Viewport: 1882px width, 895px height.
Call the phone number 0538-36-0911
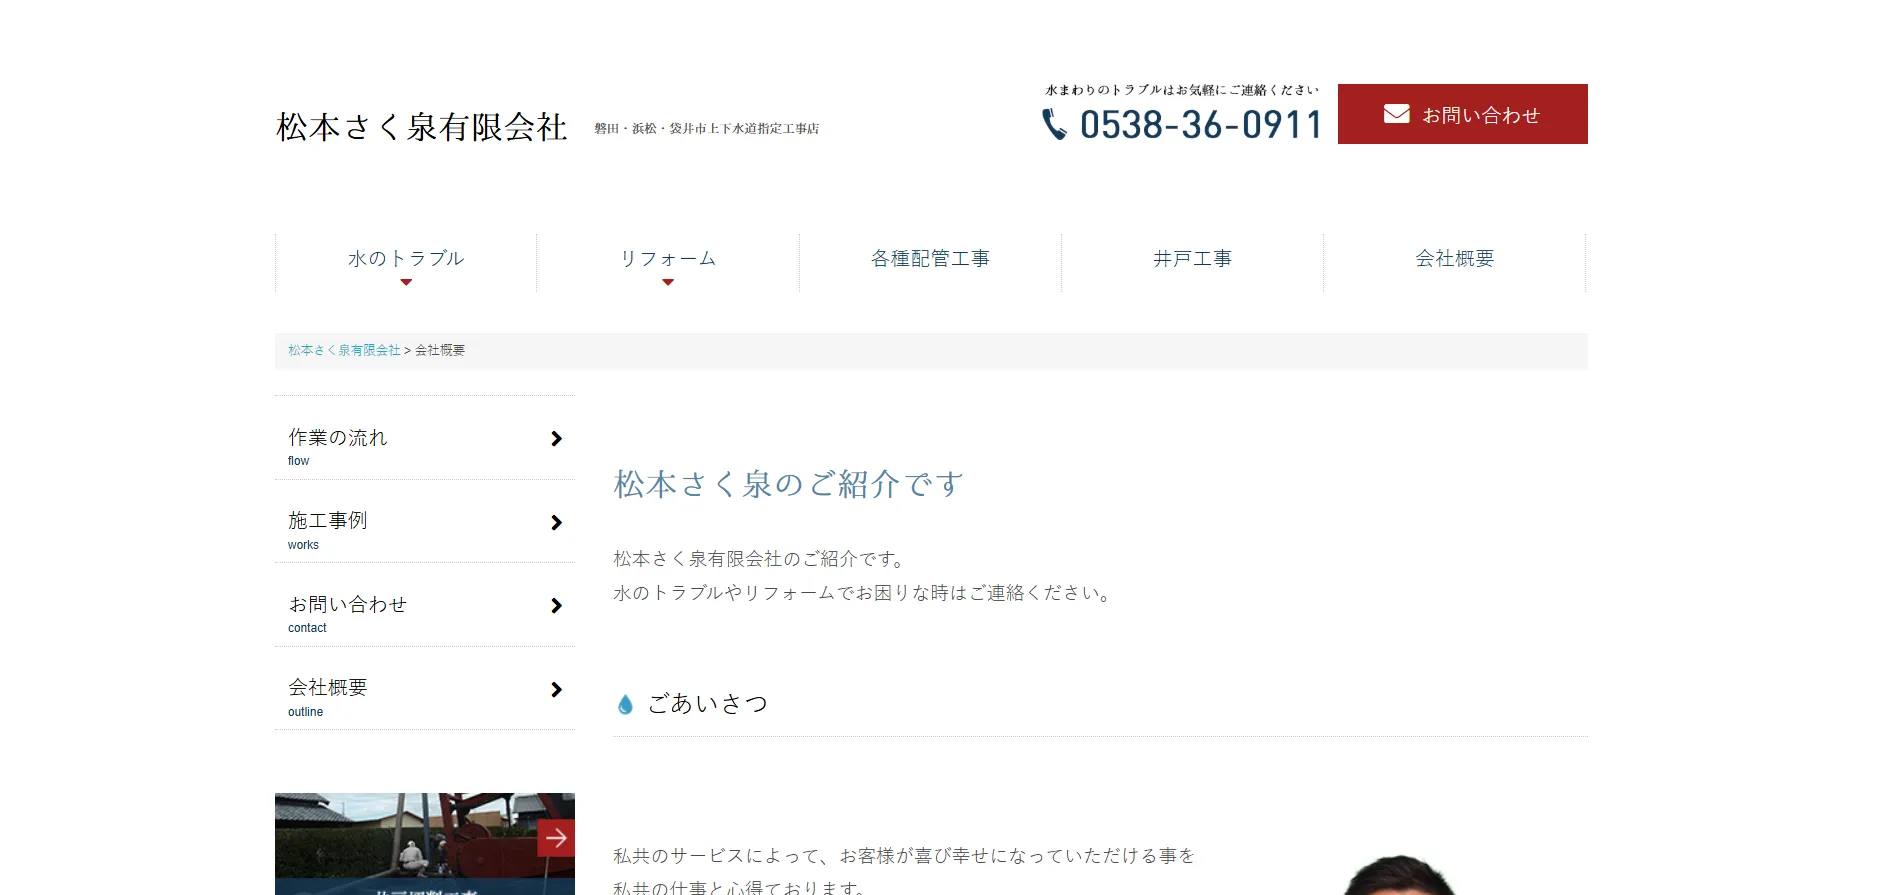[x=1201, y=125]
